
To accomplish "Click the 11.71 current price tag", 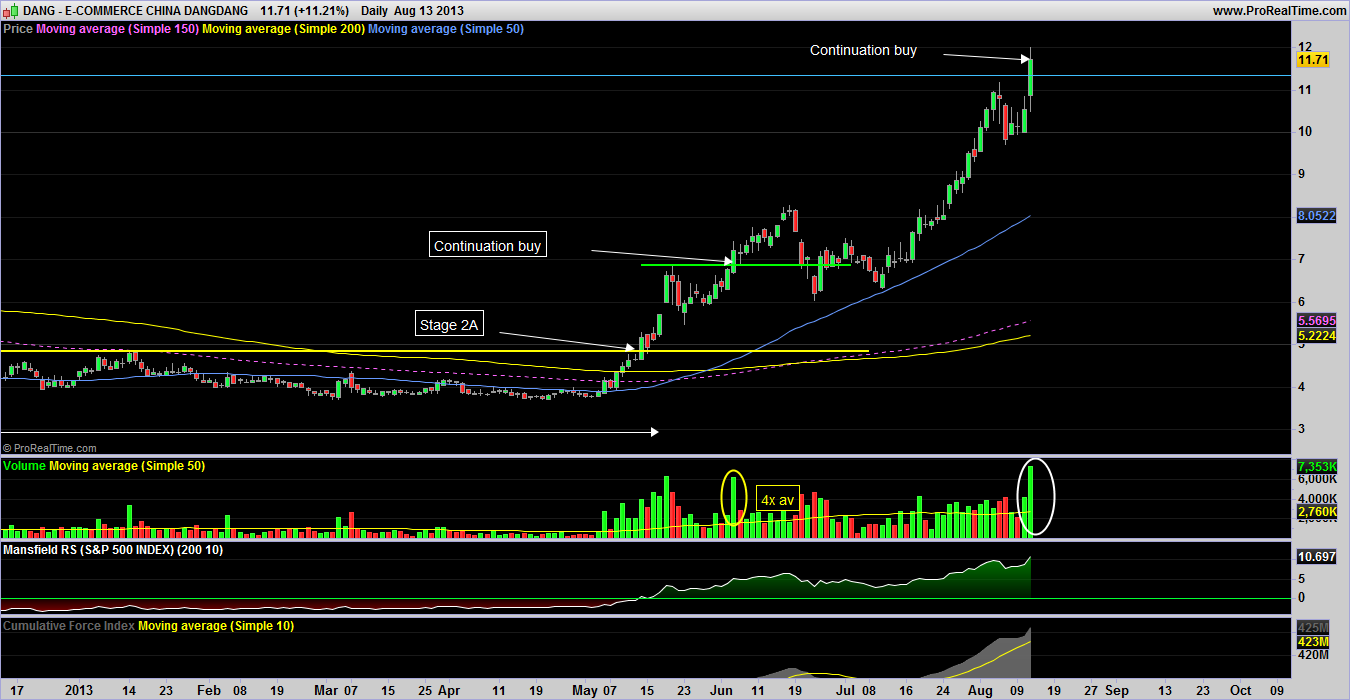I will [1312, 61].
